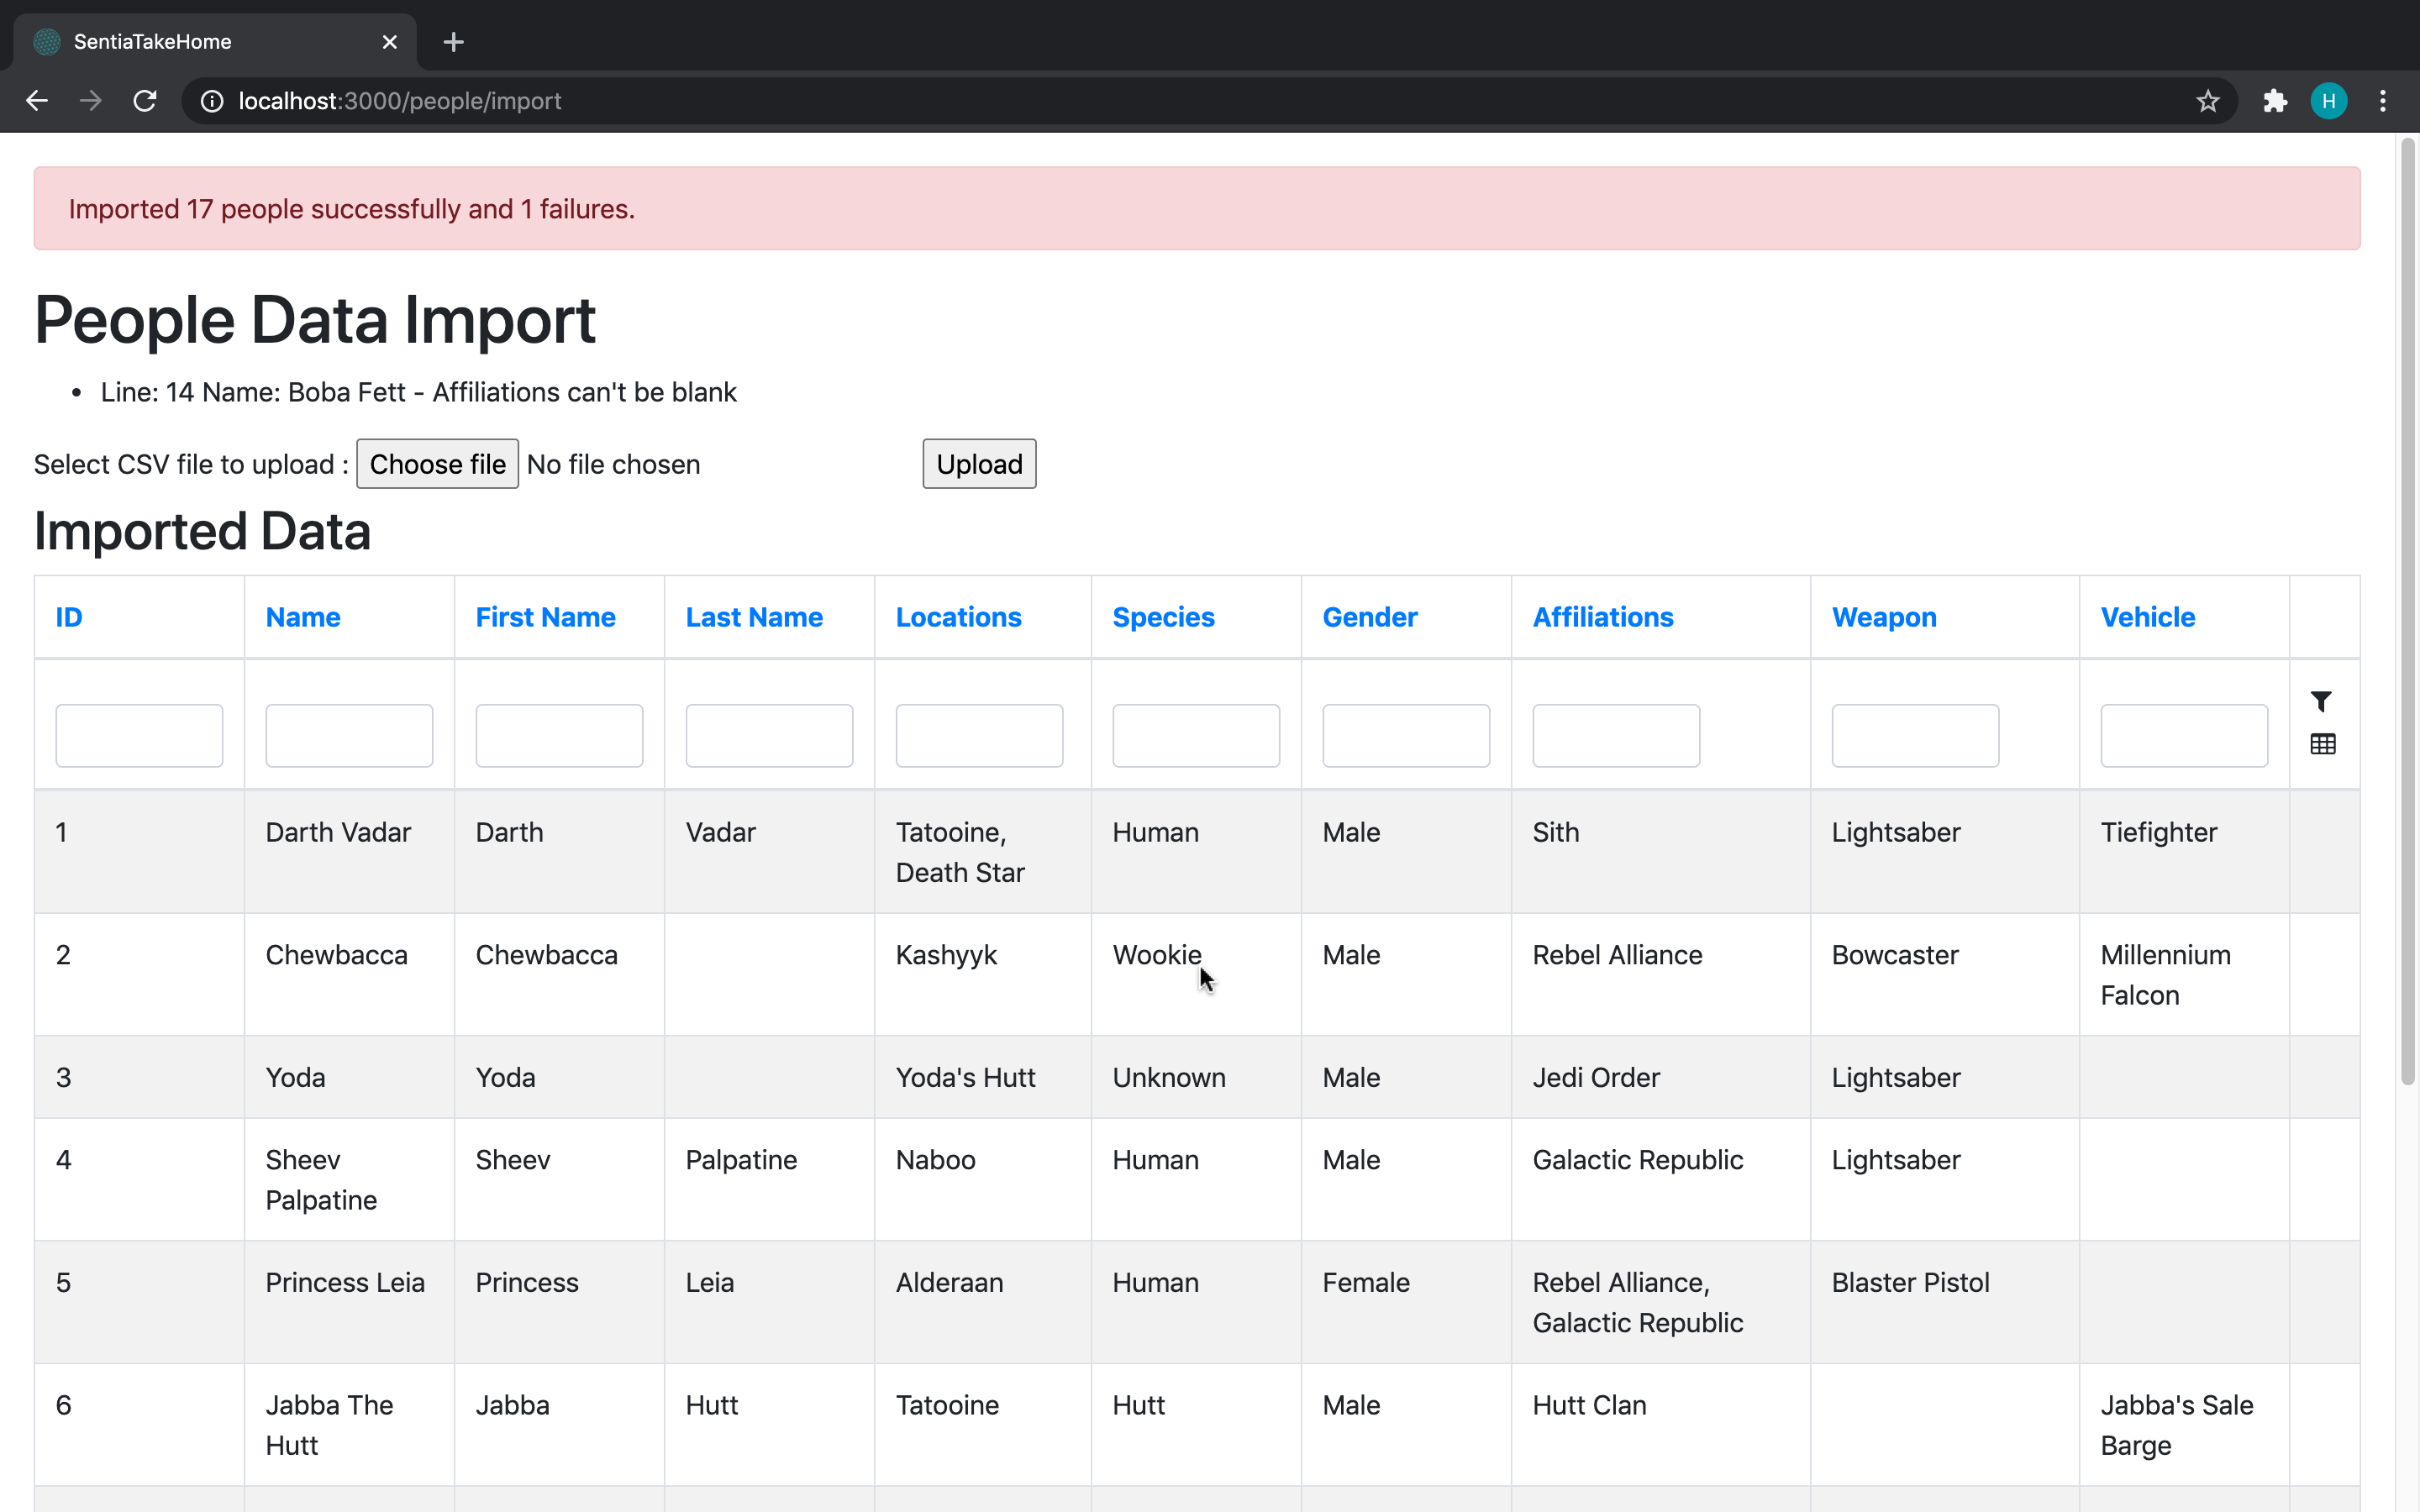2420x1512 pixels.
Task: Focus the Weapon filter input field
Action: [x=1914, y=735]
